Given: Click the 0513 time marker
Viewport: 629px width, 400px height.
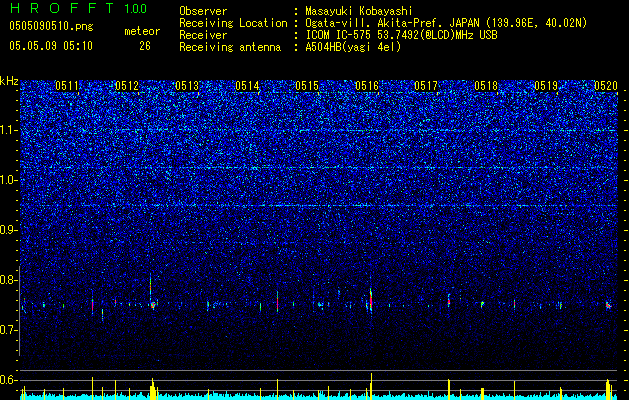Looking at the screenshot, I should pyautogui.click(x=187, y=86).
